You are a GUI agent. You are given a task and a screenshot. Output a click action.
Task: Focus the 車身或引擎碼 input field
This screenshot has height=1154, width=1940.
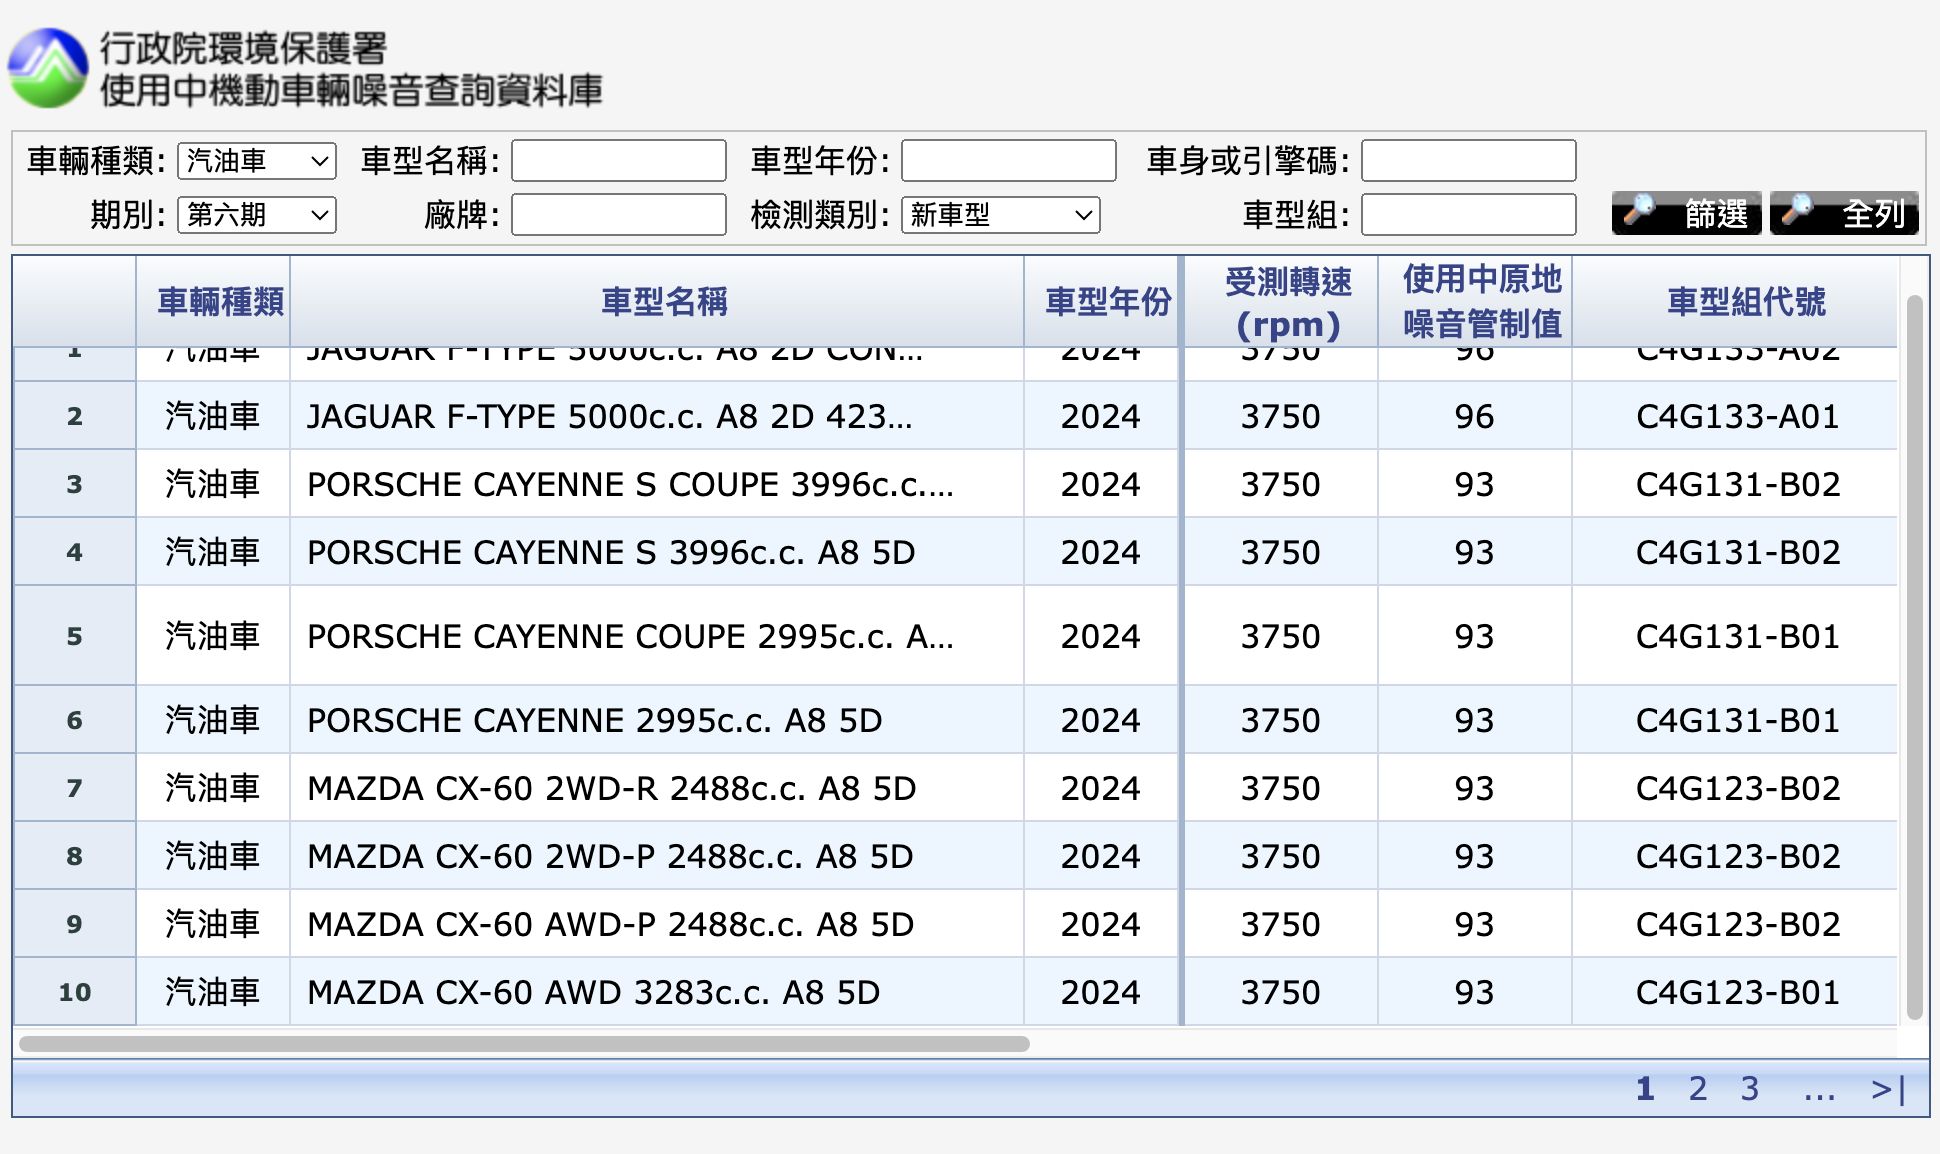(x=1469, y=161)
